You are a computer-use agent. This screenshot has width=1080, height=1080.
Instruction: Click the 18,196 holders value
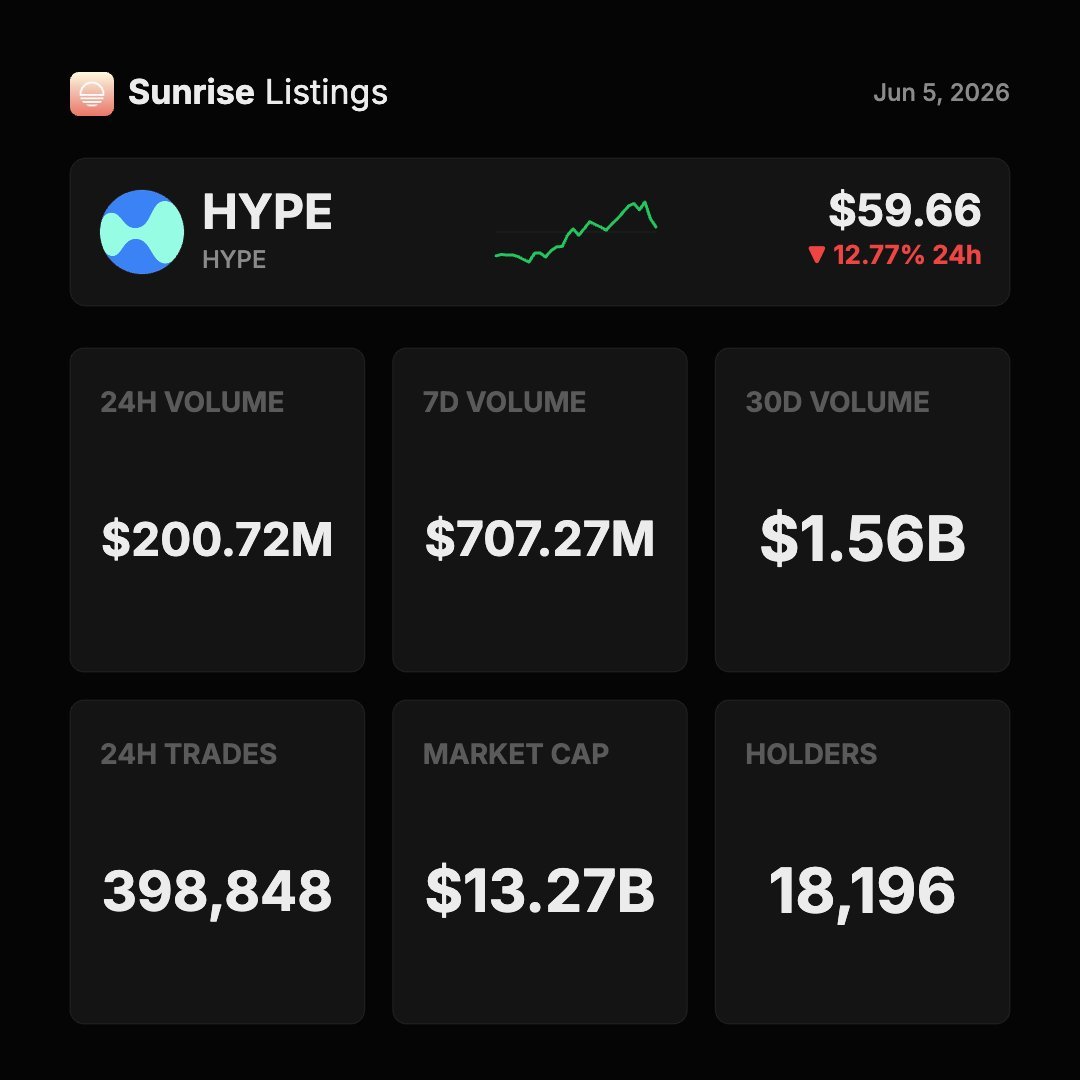pos(862,893)
